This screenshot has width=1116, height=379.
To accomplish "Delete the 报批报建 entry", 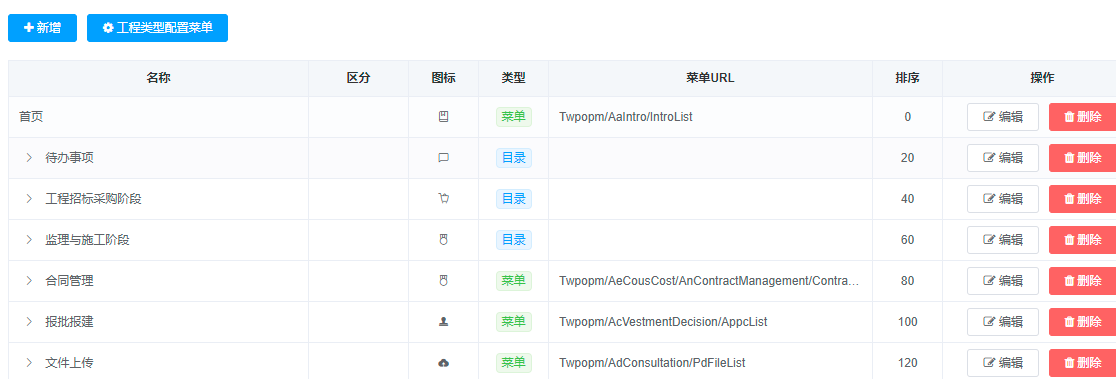I will (1083, 322).
